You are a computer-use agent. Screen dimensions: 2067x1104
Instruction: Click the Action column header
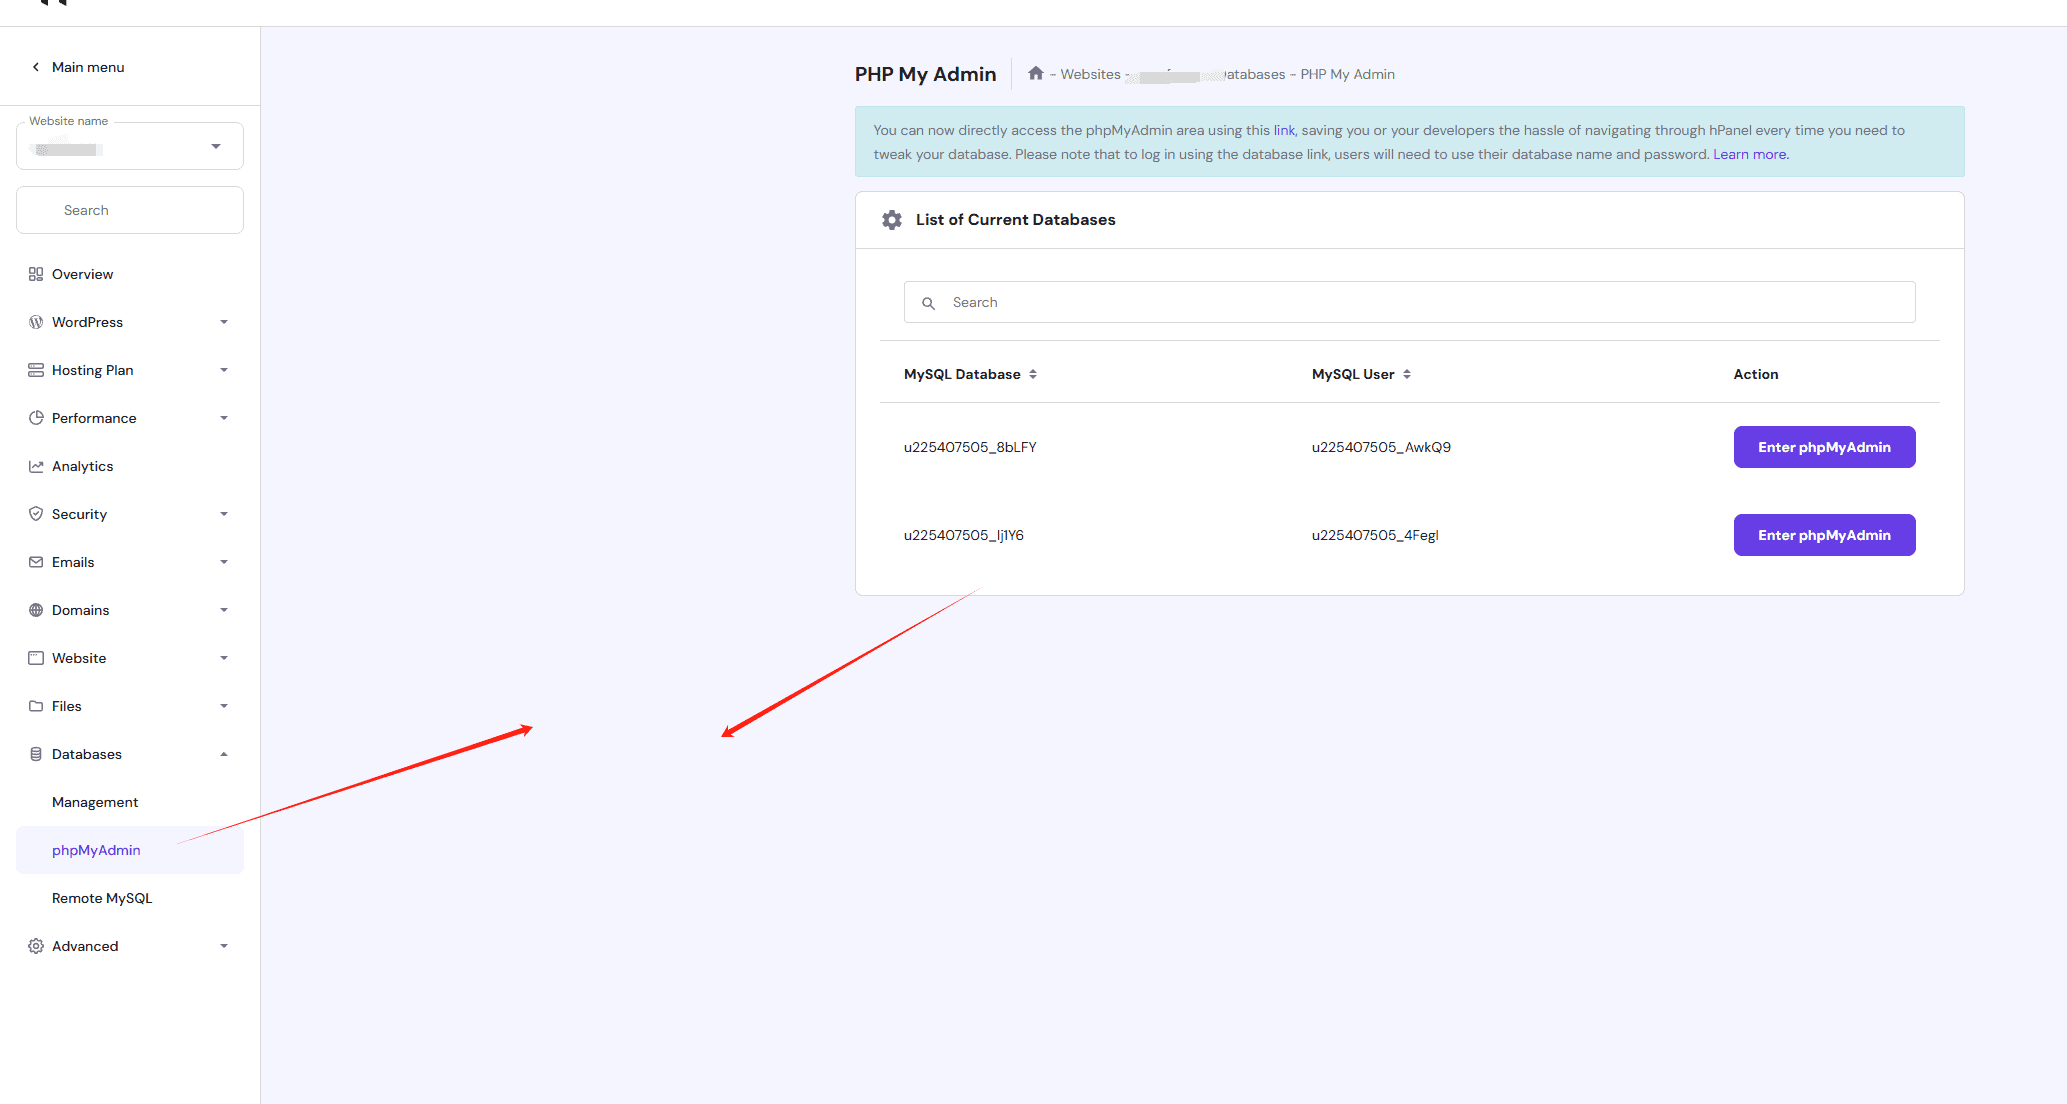point(1756,374)
